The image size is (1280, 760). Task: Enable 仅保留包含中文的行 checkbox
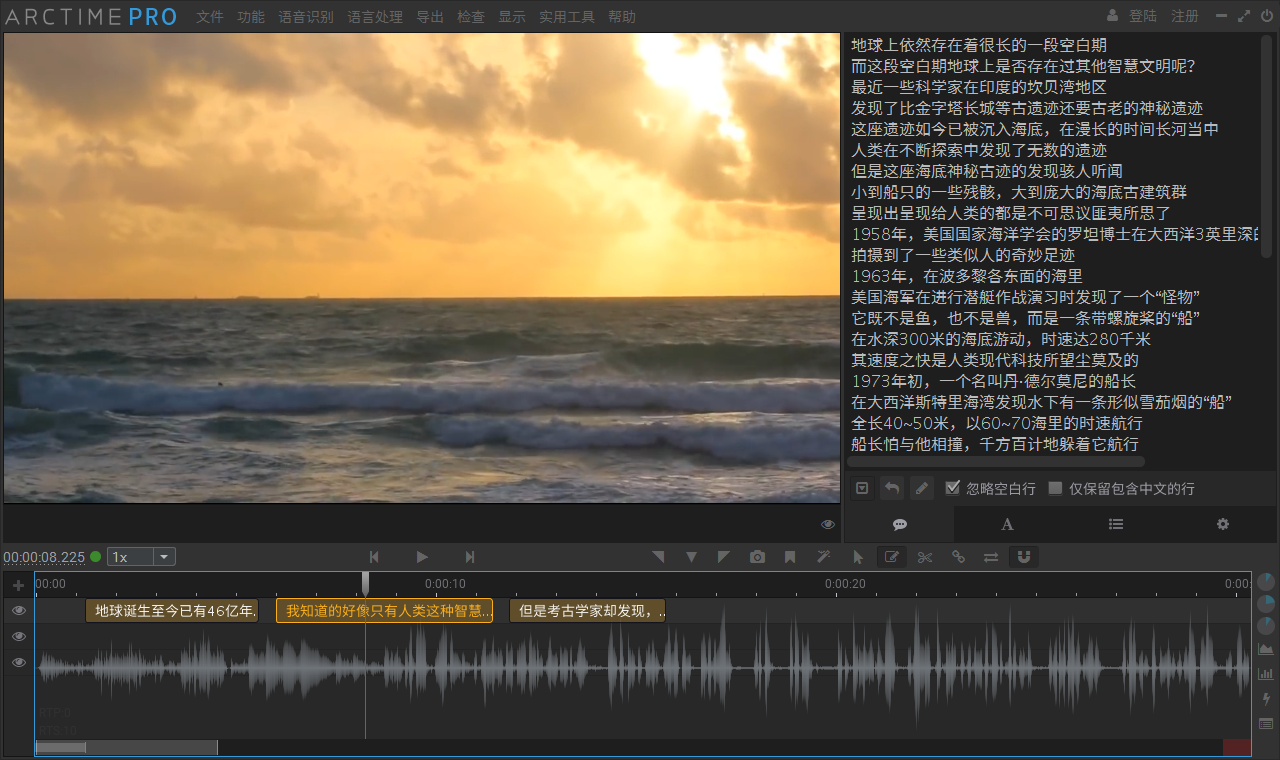click(1055, 488)
